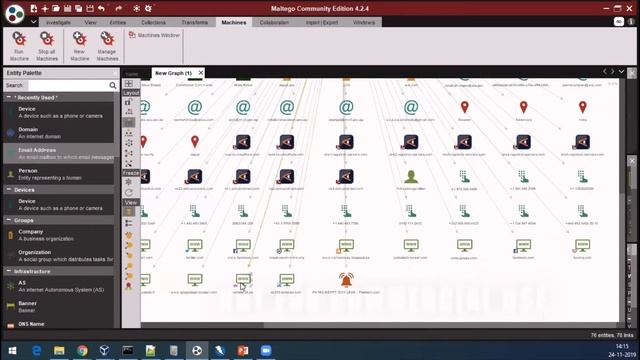Switch graph to list view icon
Image resolution: width=640 pixels, height=360 pixels.
coord(129,223)
